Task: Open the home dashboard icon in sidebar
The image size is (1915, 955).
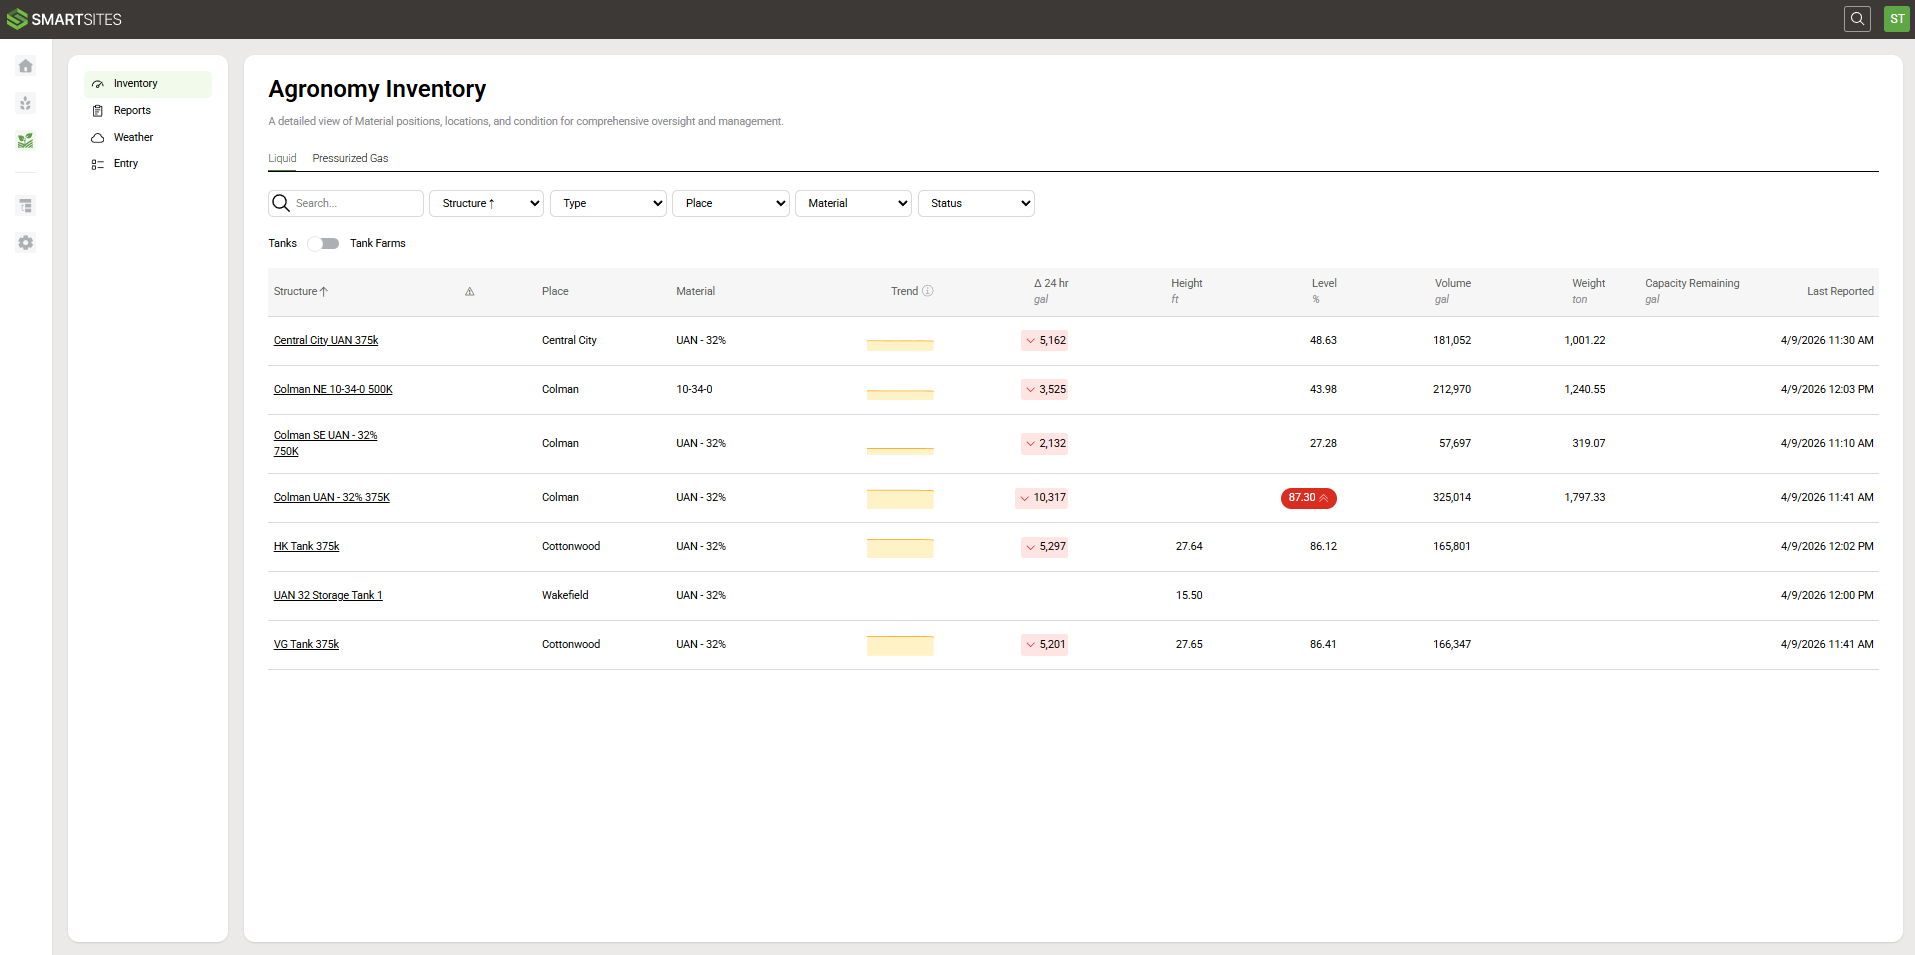Action: tap(25, 66)
